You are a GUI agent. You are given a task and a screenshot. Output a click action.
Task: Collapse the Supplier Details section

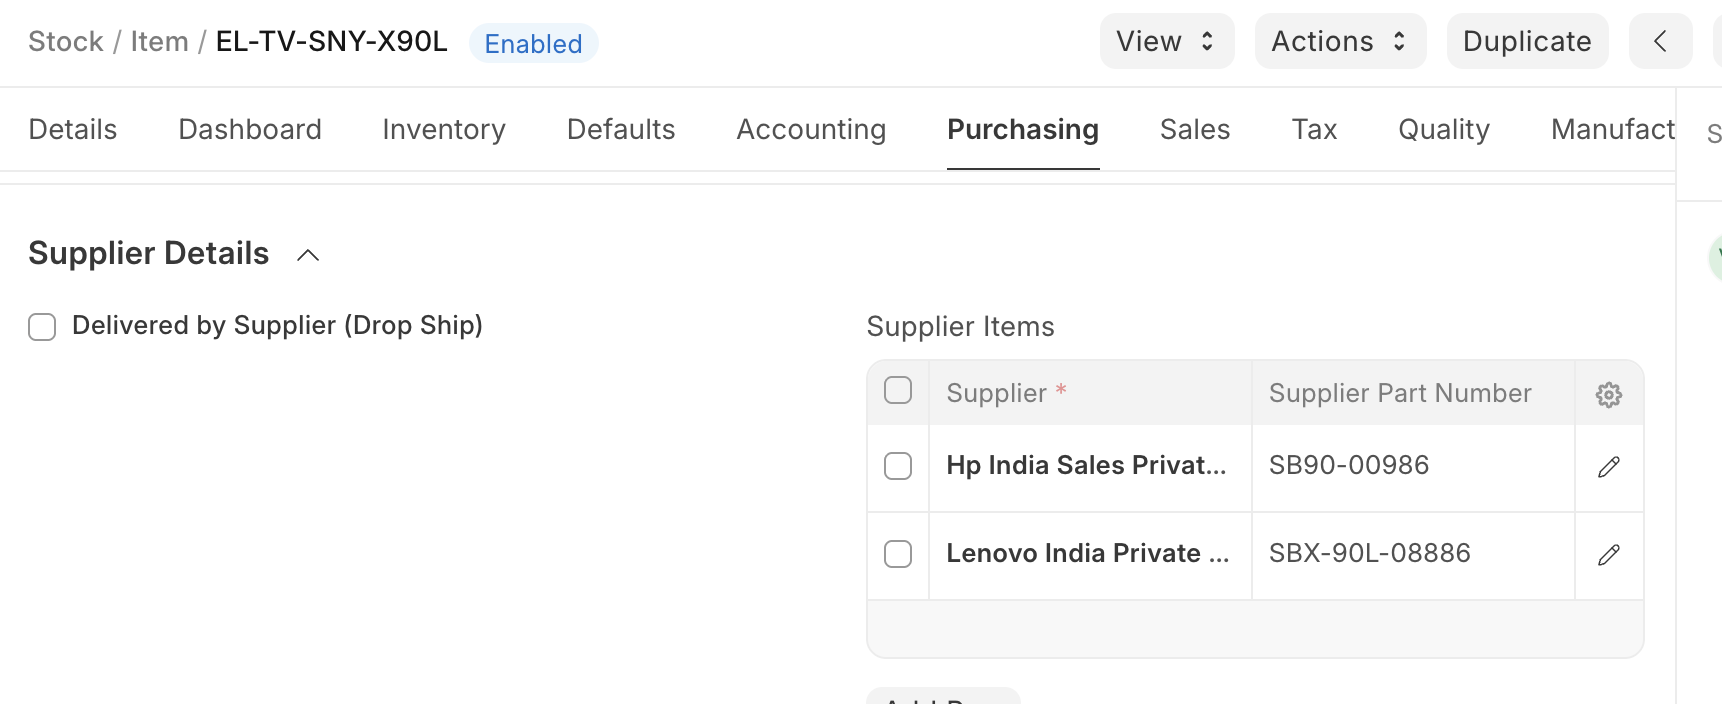308,255
